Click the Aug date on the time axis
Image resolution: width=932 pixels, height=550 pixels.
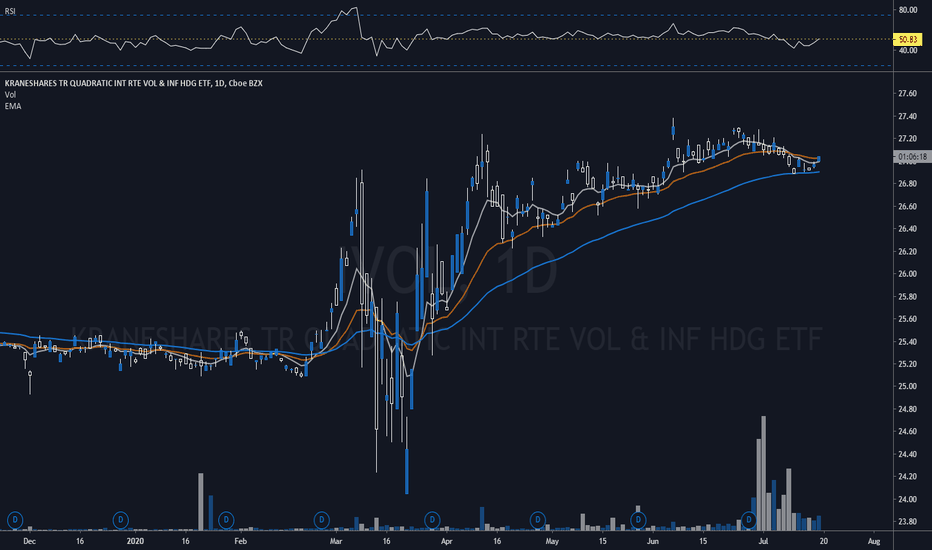click(874, 541)
